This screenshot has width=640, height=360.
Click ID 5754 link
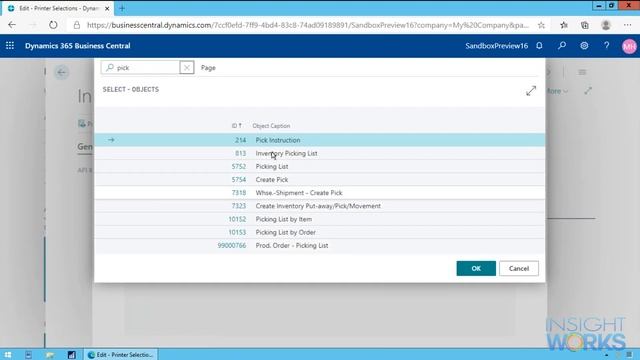tap(239, 180)
